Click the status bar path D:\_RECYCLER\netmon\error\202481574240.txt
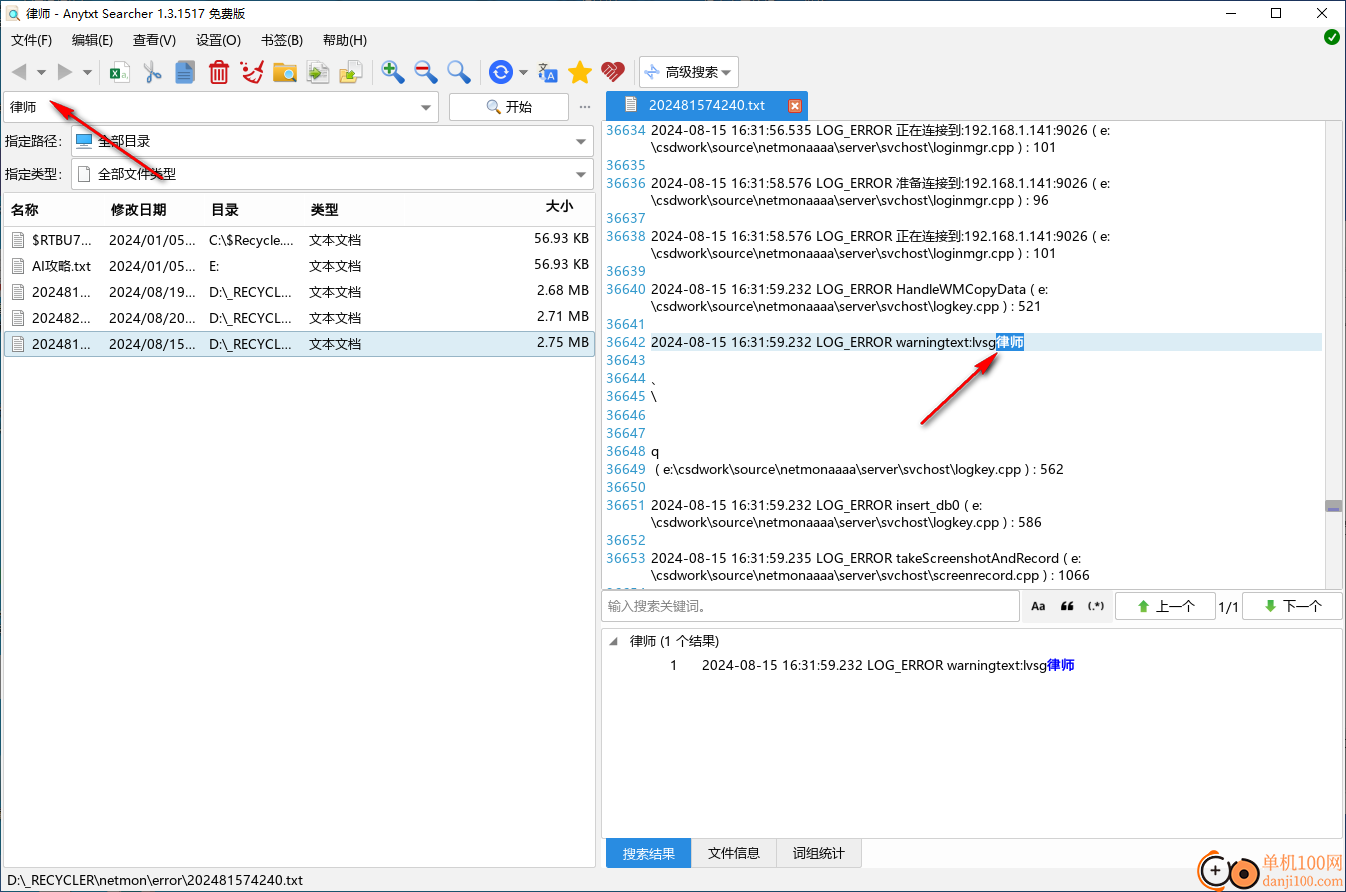Viewport: 1346px width, 892px height. pyautogui.click(x=154, y=880)
